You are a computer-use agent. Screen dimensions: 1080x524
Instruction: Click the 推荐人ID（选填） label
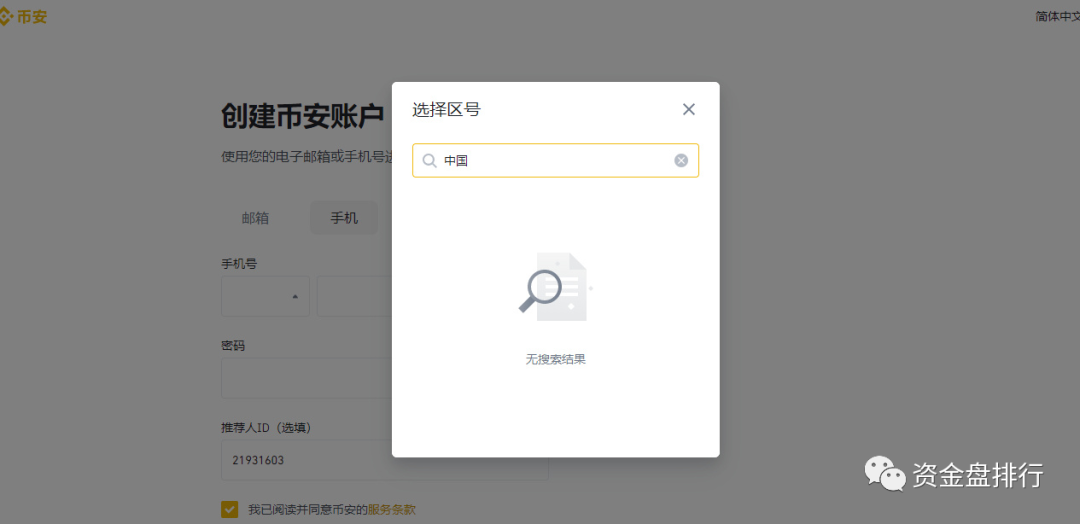267,428
